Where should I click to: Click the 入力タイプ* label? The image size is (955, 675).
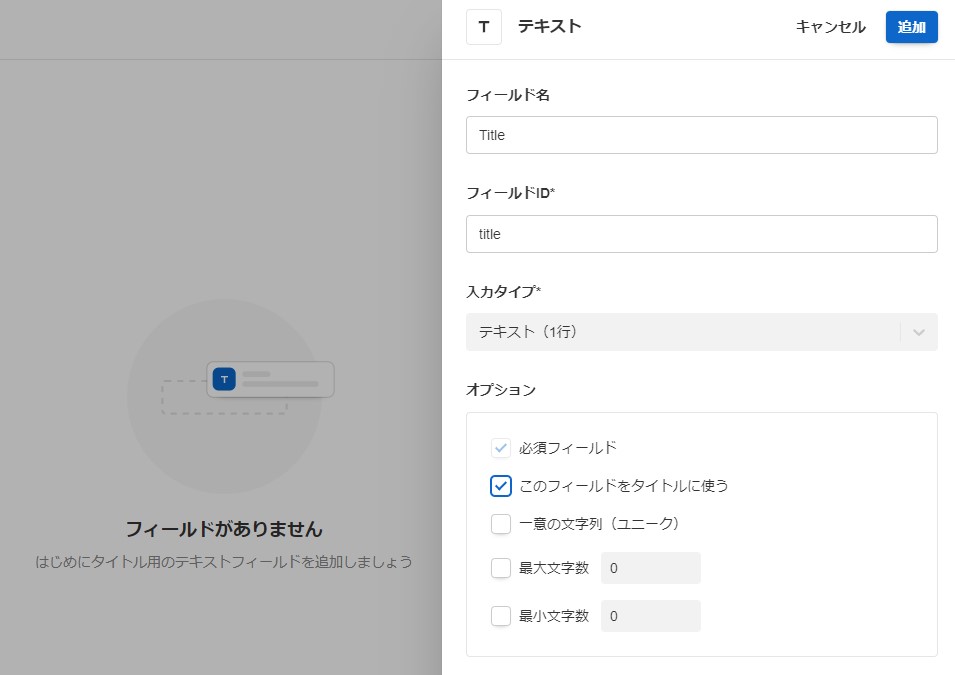(x=503, y=292)
